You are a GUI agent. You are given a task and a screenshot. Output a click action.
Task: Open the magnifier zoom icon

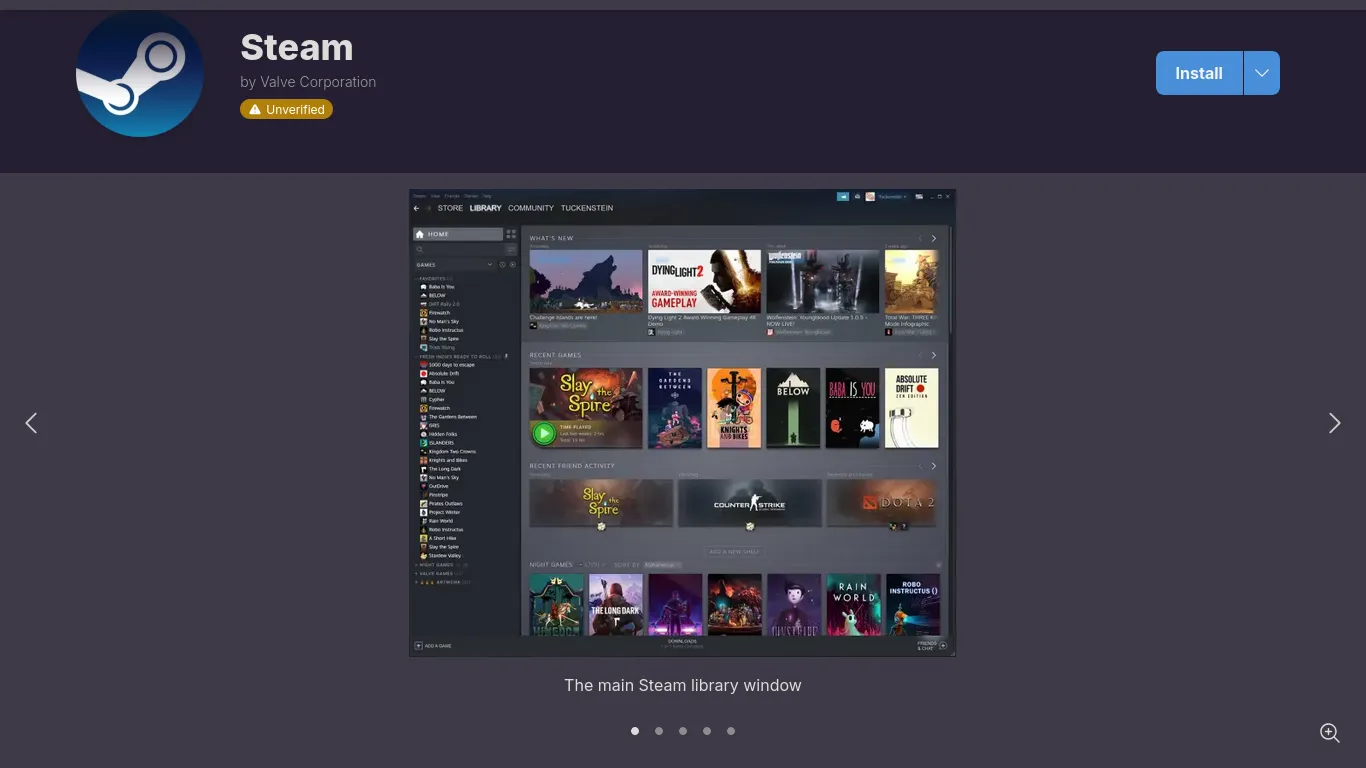(x=1330, y=733)
